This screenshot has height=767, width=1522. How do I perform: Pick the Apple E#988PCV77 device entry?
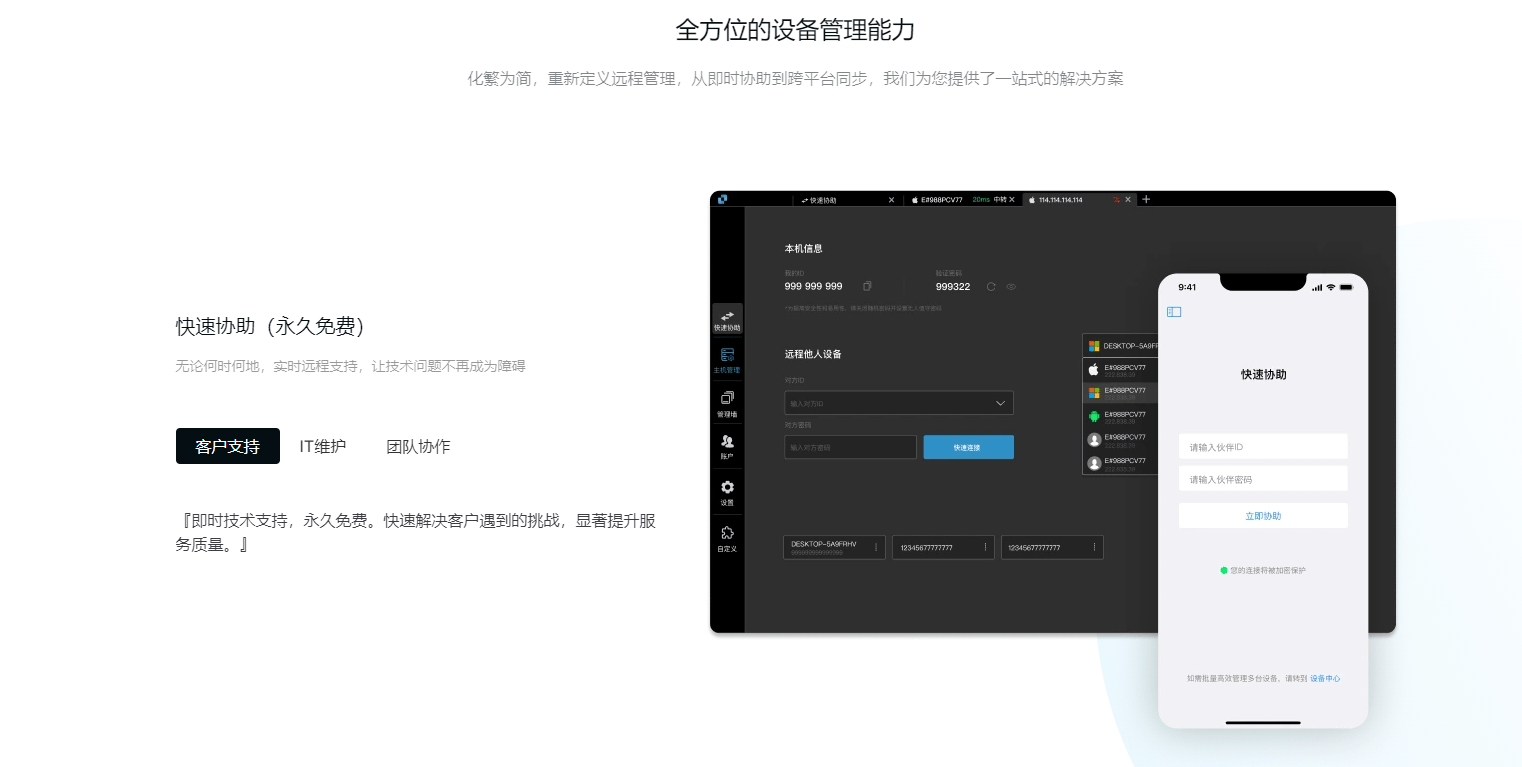1121,370
